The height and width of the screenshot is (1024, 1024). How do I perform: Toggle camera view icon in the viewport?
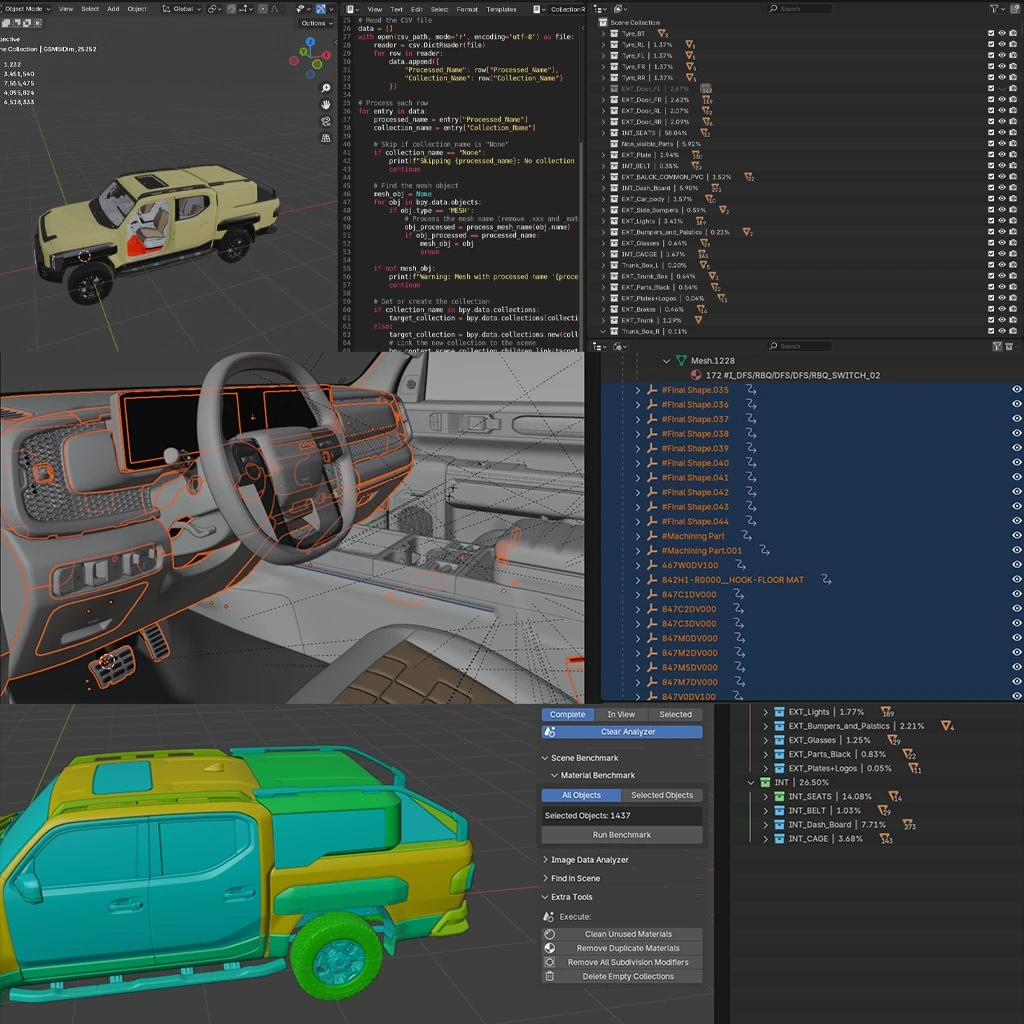tap(326, 121)
